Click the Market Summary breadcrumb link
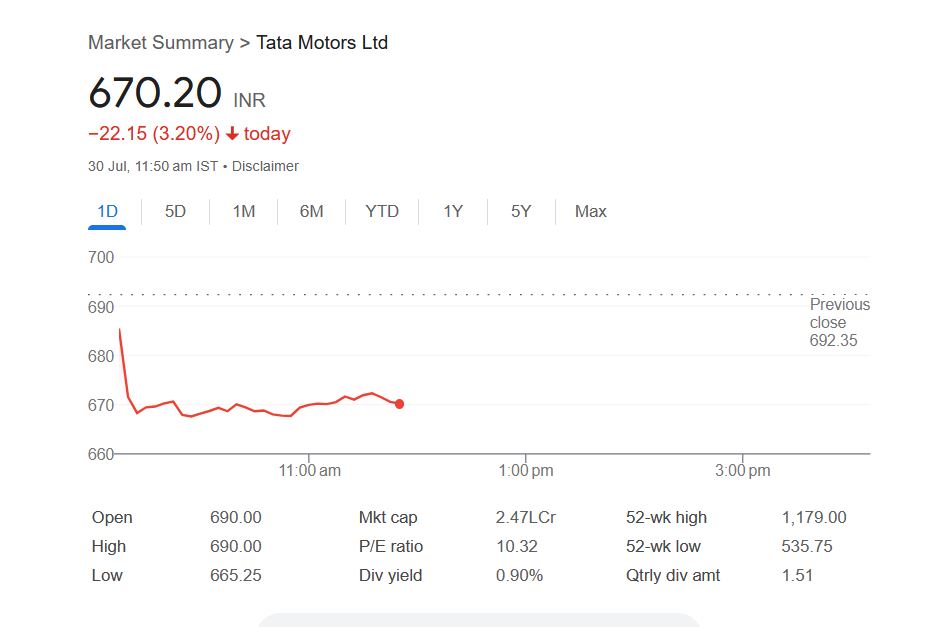Viewport: 933px width, 627px height. (x=160, y=43)
